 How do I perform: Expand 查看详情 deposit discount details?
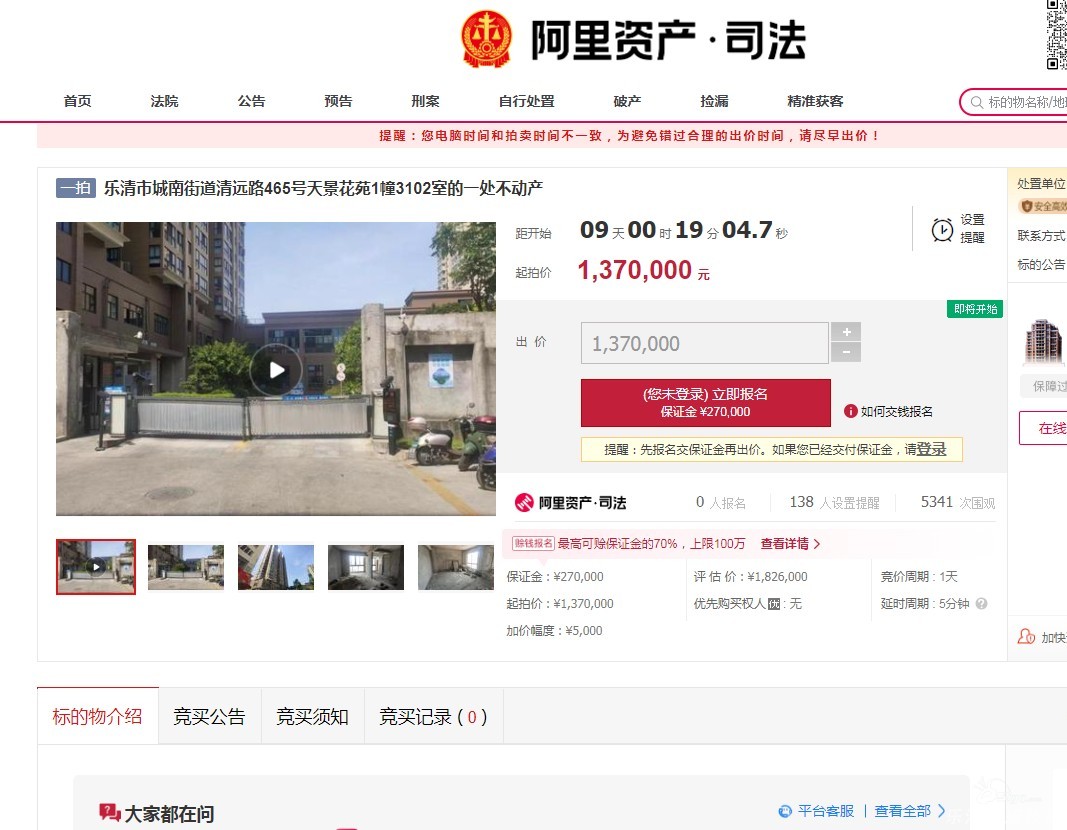[x=790, y=544]
